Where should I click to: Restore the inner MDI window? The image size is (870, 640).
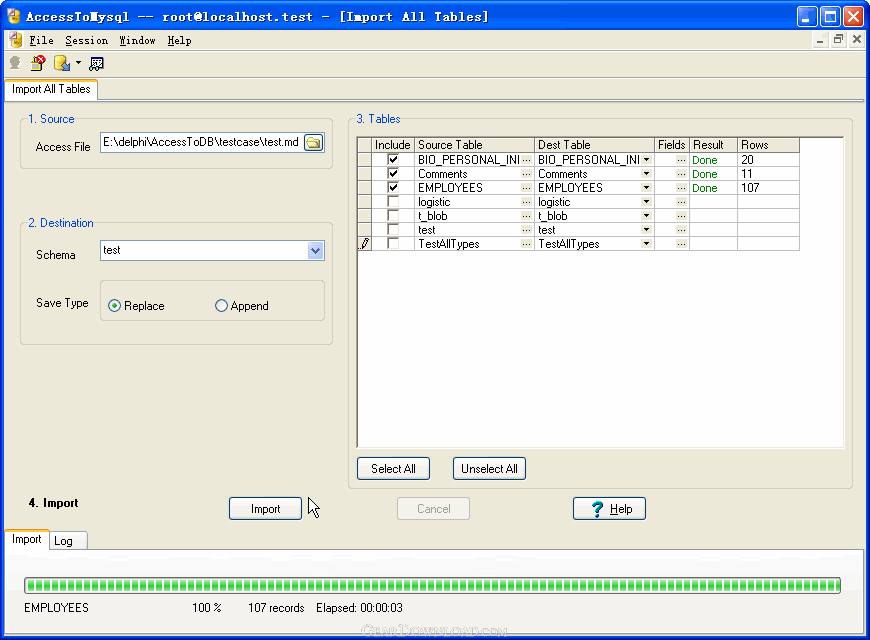coord(838,39)
